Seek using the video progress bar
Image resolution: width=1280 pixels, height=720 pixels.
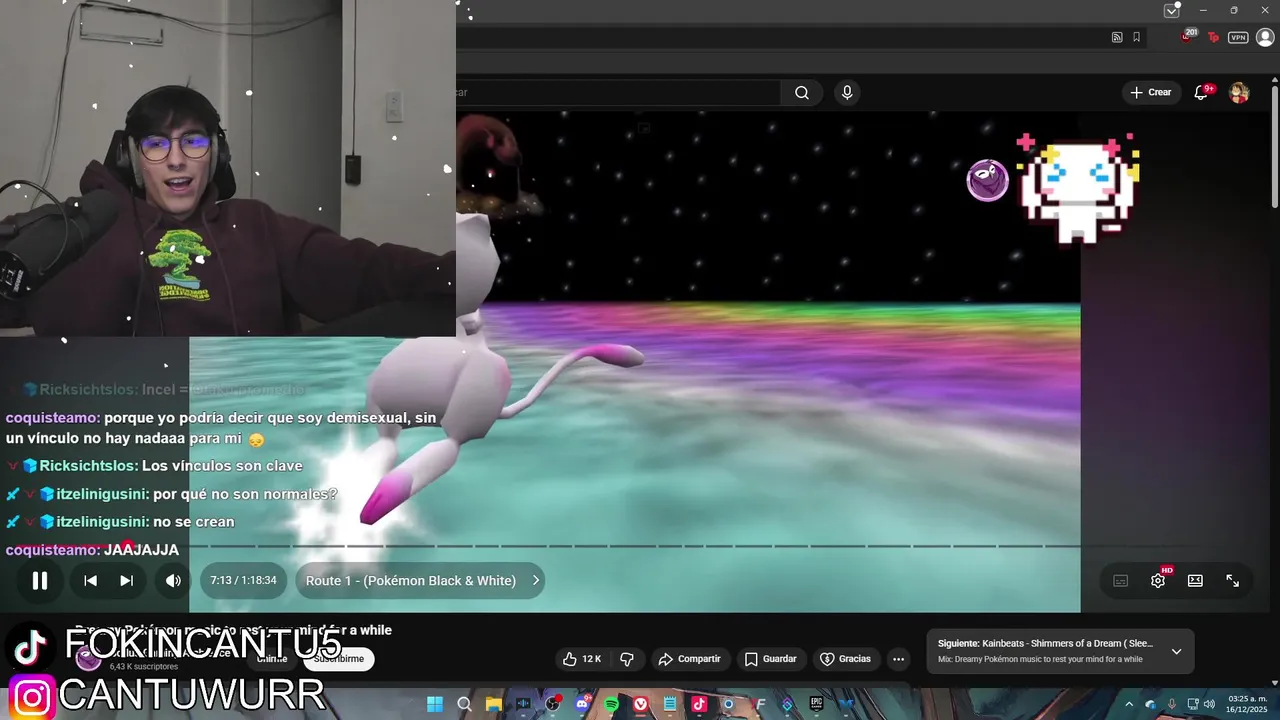click(635, 546)
